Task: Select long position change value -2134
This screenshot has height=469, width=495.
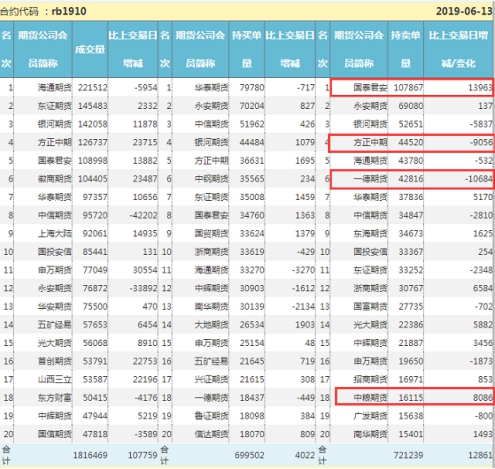Action: pyautogui.click(x=303, y=307)
